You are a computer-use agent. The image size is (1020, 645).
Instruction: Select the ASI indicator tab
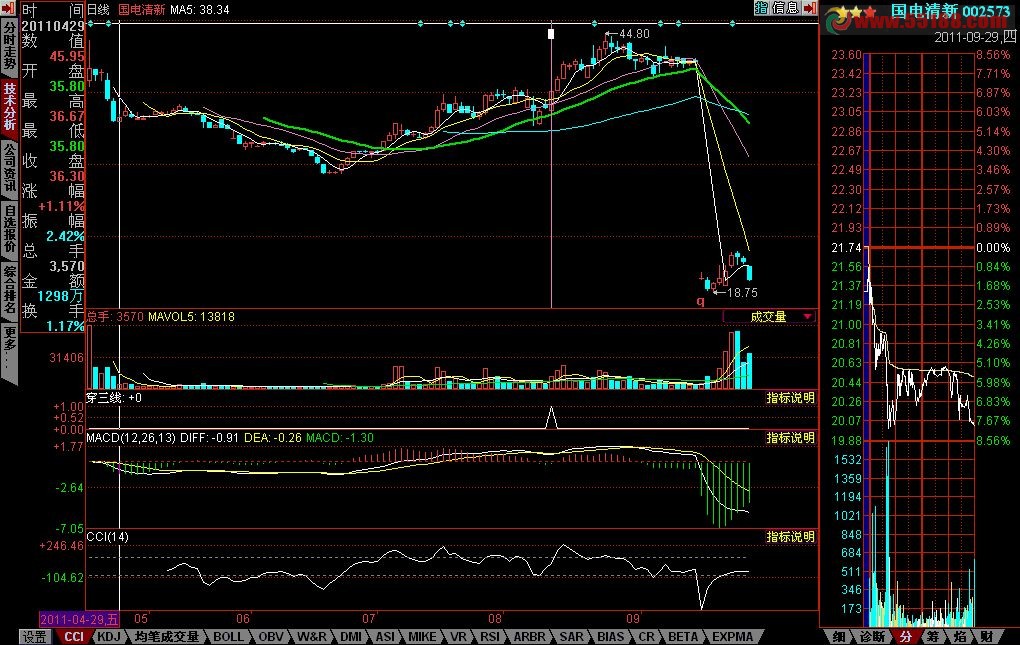[x=385, y=637]
